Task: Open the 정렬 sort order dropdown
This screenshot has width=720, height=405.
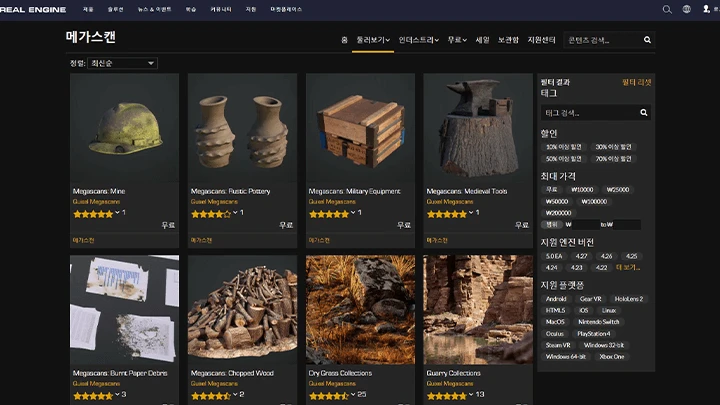Action: 123,63
